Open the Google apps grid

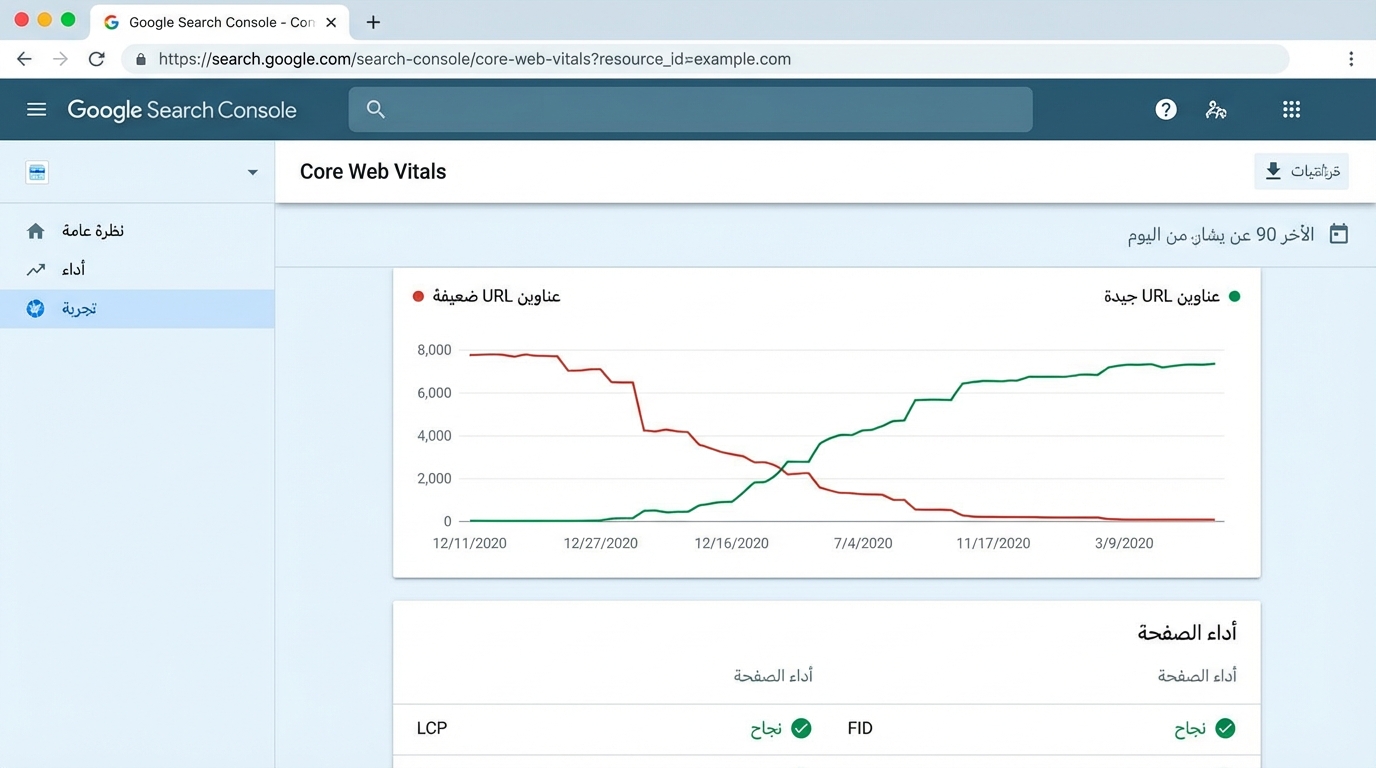tap(1291, 110)
